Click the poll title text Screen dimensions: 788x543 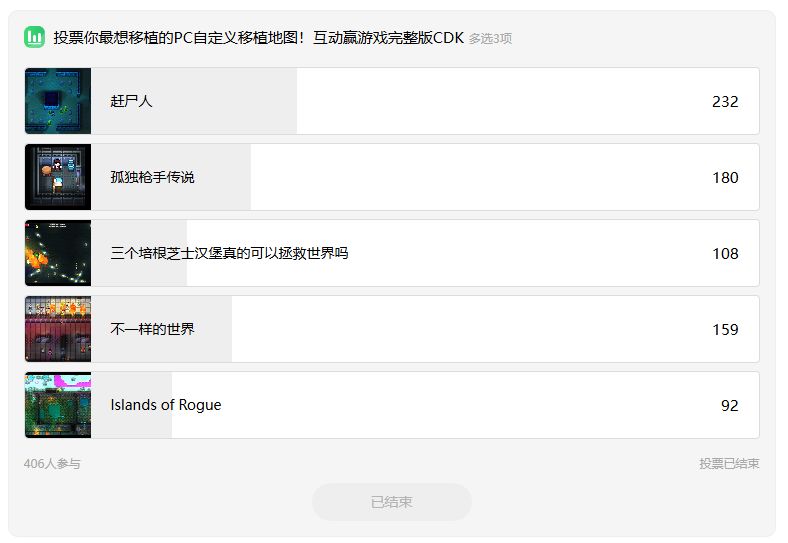coord(258,38)
